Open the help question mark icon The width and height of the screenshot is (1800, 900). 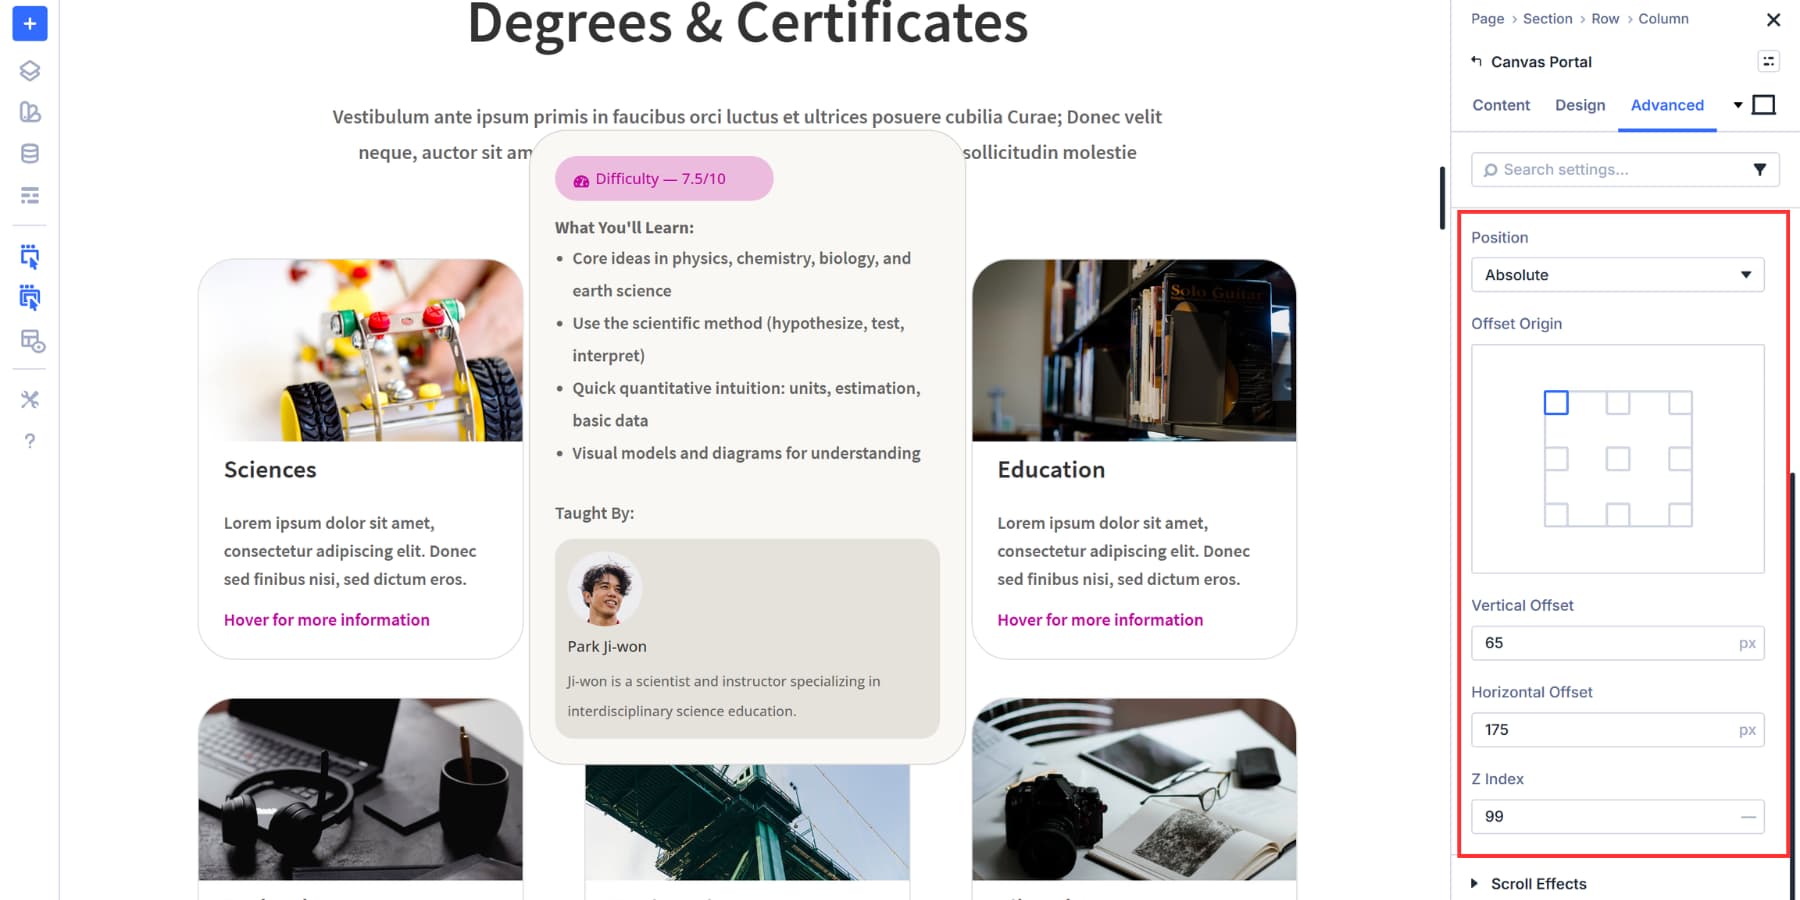[30, 441]
